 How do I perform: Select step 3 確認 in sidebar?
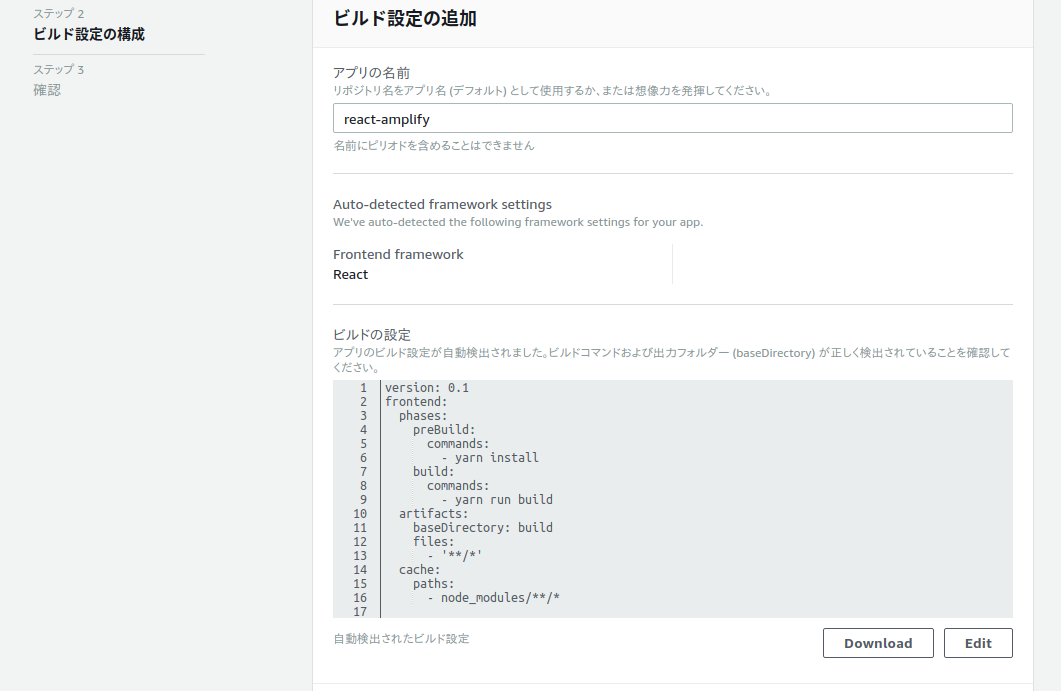coord(47,90)
